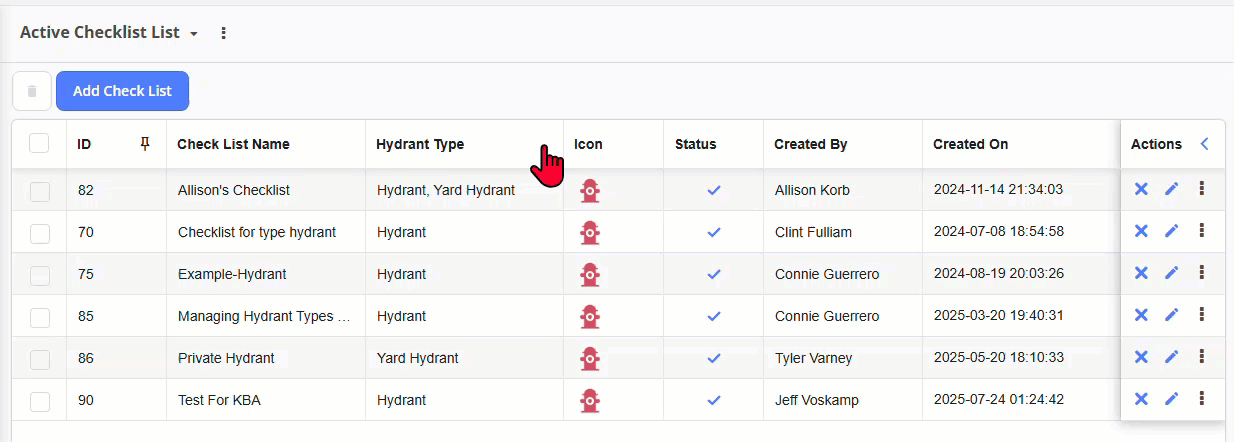Sort by Created On column header
This screenshot has width=1234, height=442.
click(x=970, y=144)
